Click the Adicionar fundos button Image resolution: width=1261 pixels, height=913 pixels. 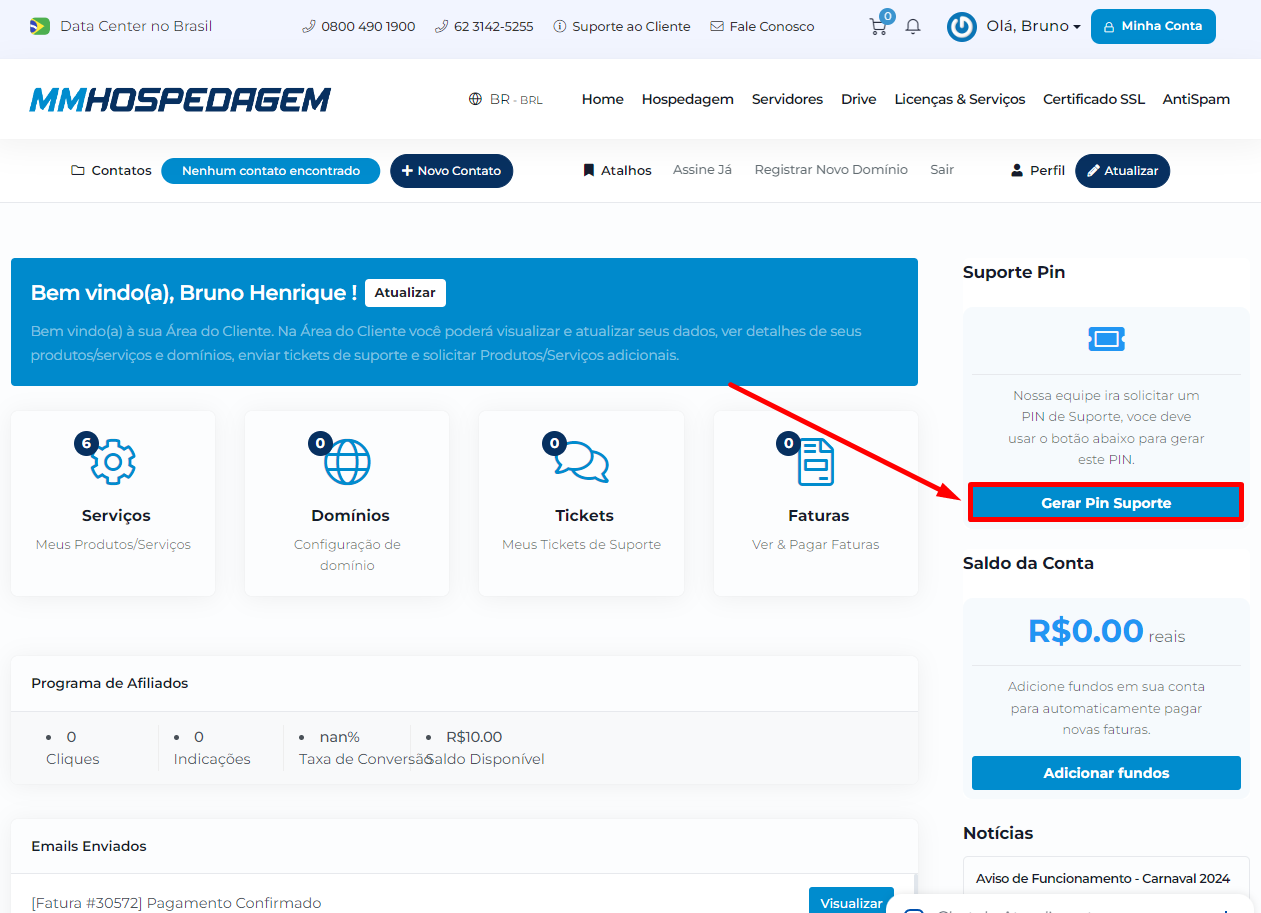pyautogui.click(x=1106, y=773)
